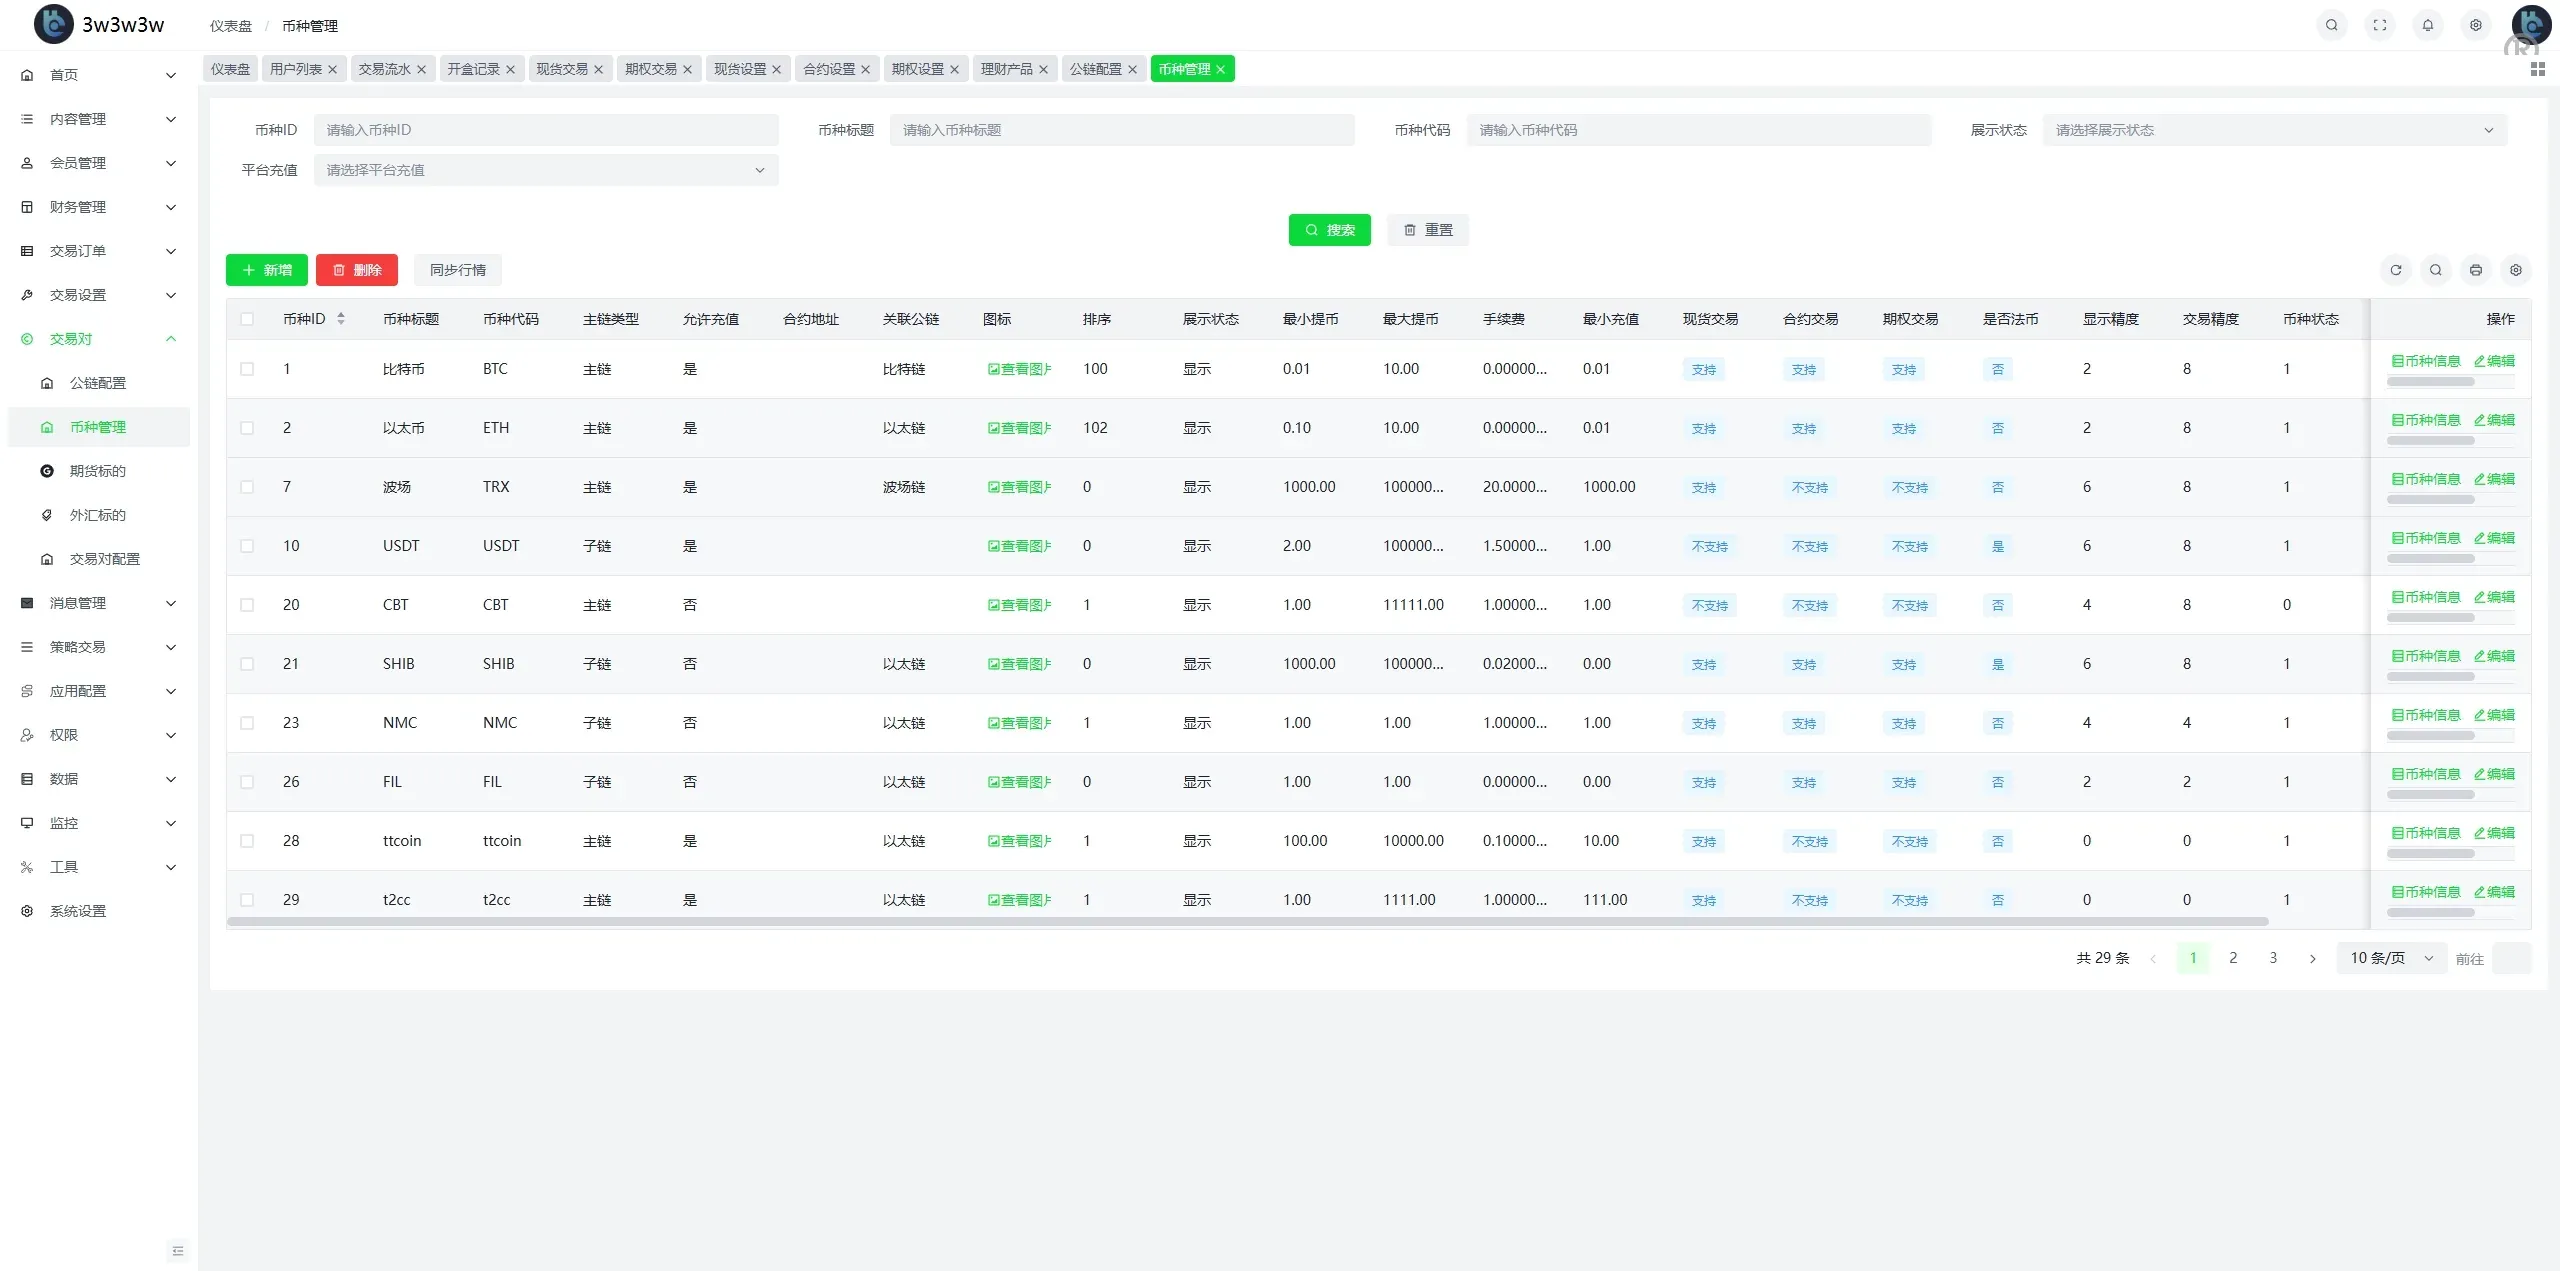Toggle fullscreen icon in header
Viewport: 2560px width, 1271px height.
2379,25
